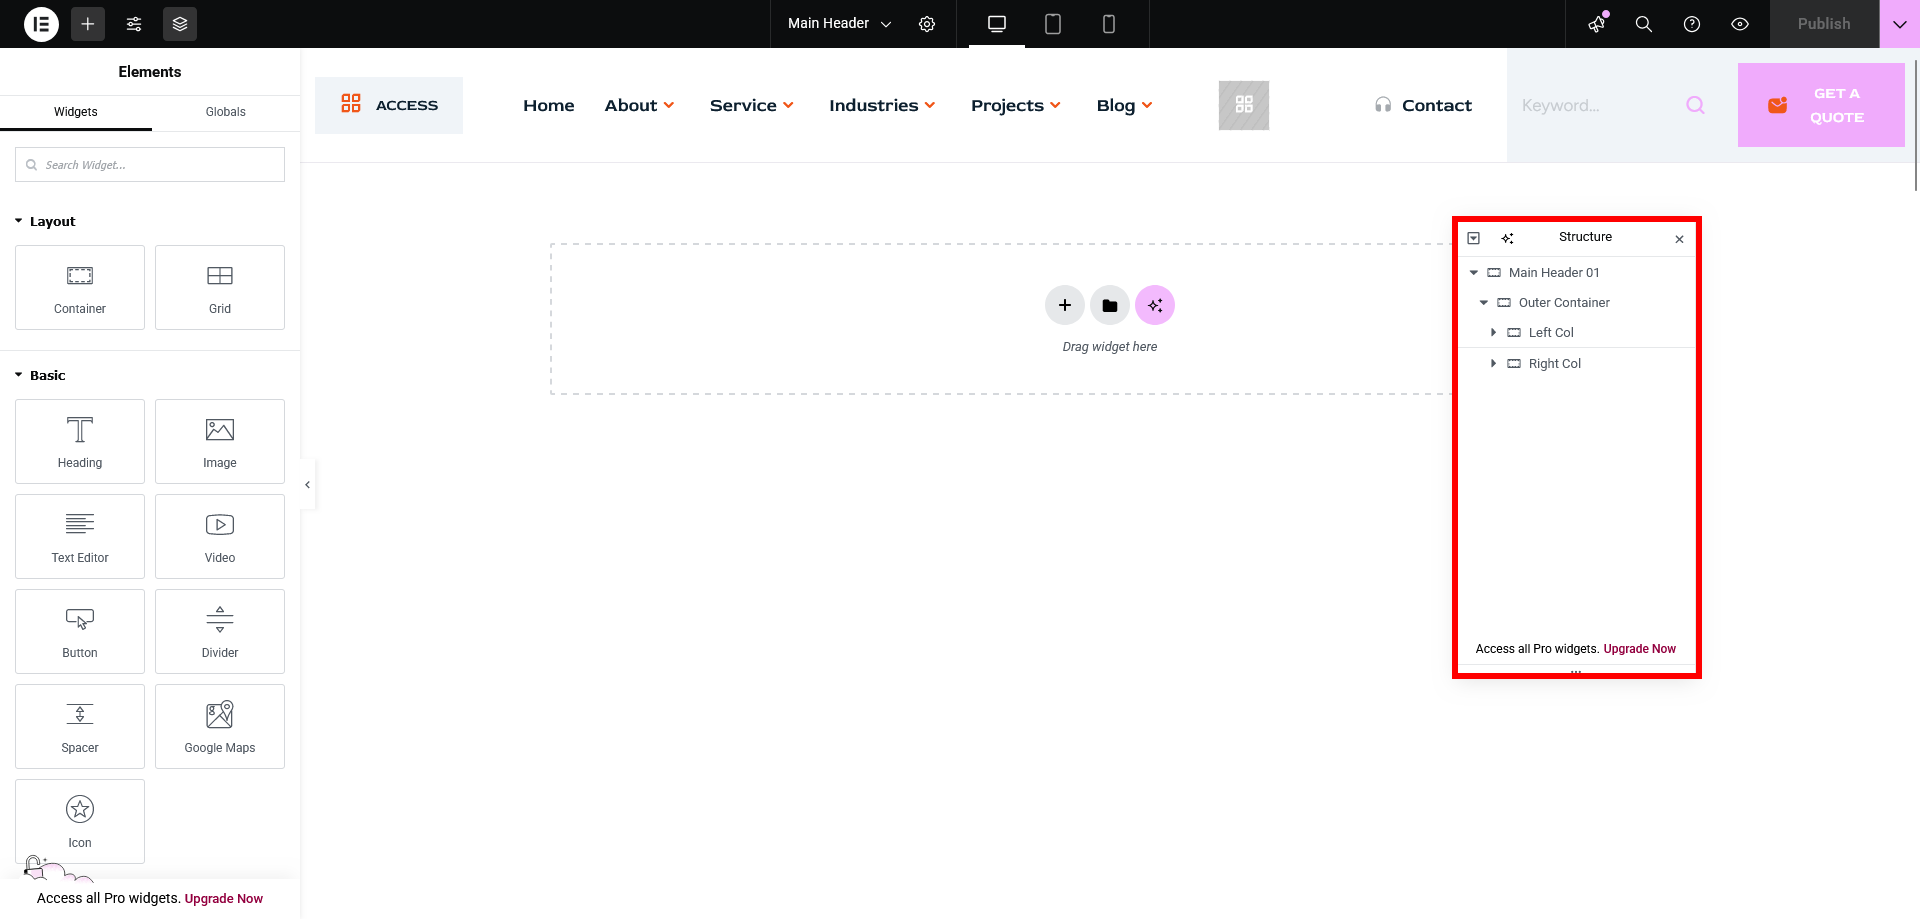Switch to the Globals tab
Viewport: 1920px width, 919px height.
tap(225, 112)
